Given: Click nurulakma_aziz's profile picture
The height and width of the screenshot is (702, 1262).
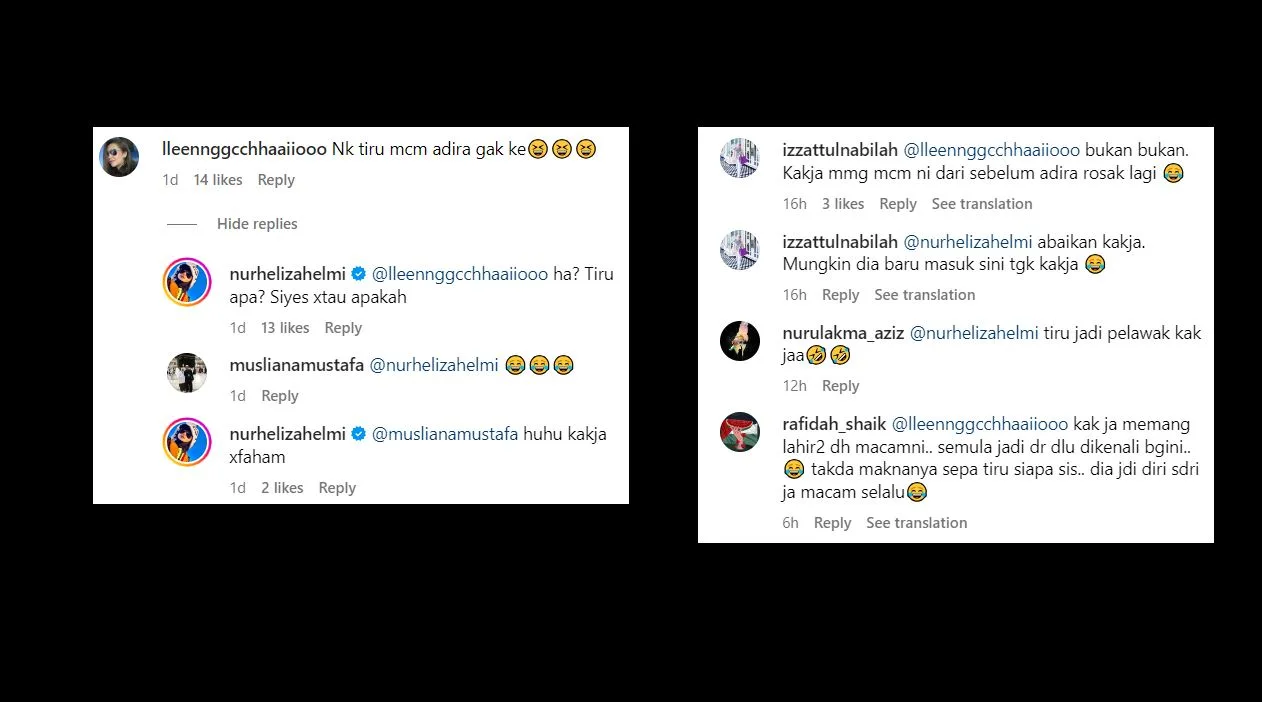Looking at the screenshot, I should click(740, 341).
